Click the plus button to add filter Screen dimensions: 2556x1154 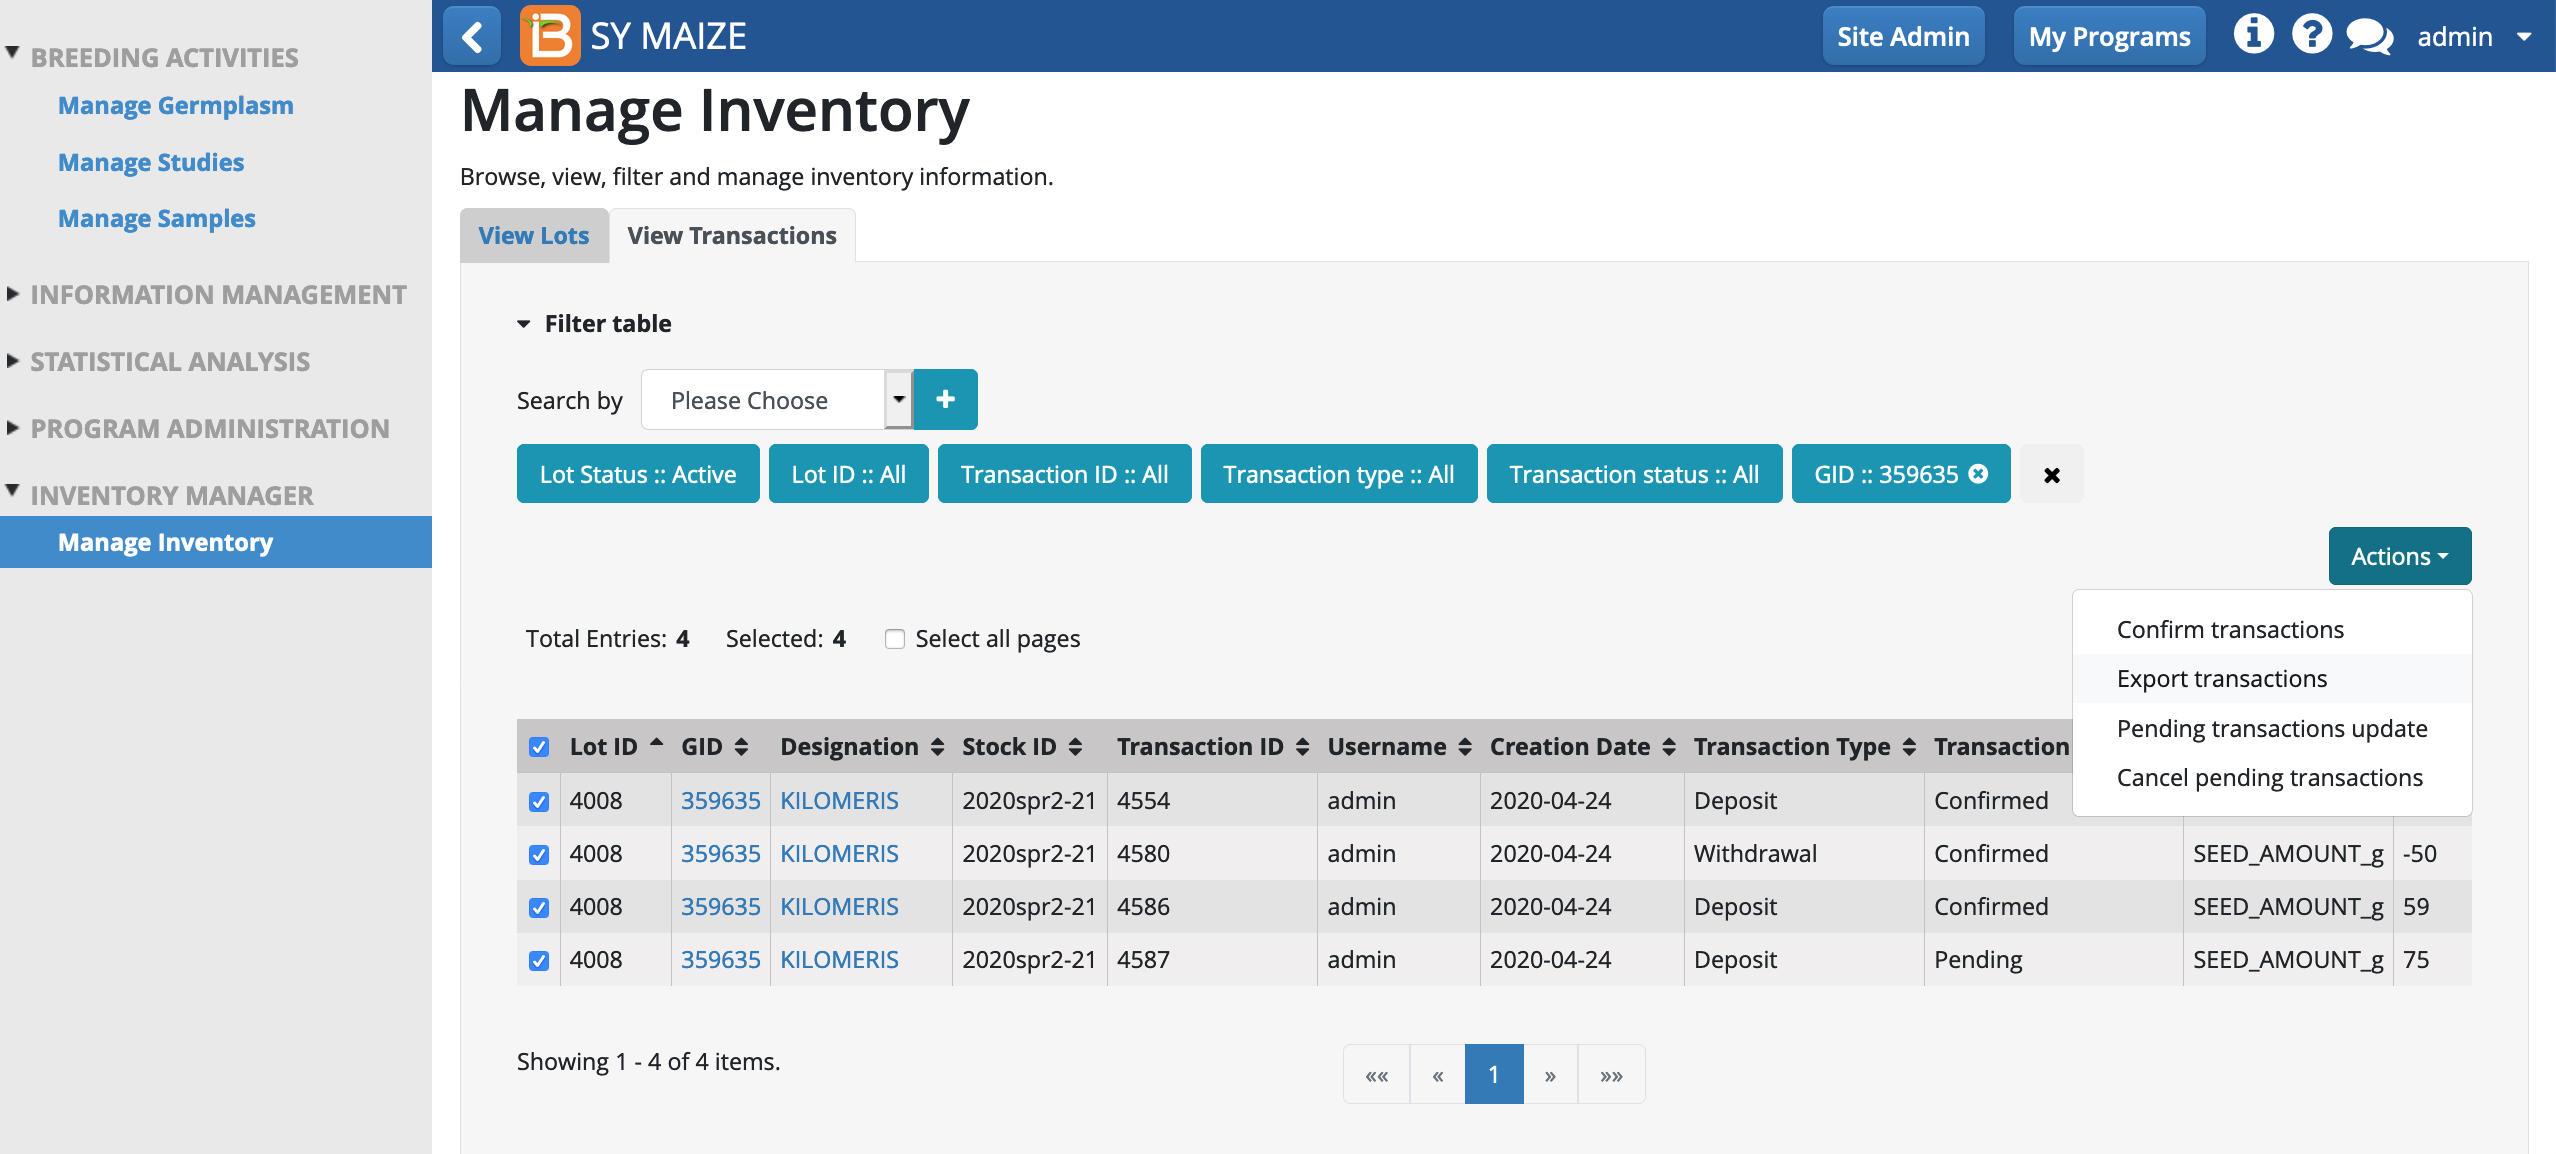point(945,400)
